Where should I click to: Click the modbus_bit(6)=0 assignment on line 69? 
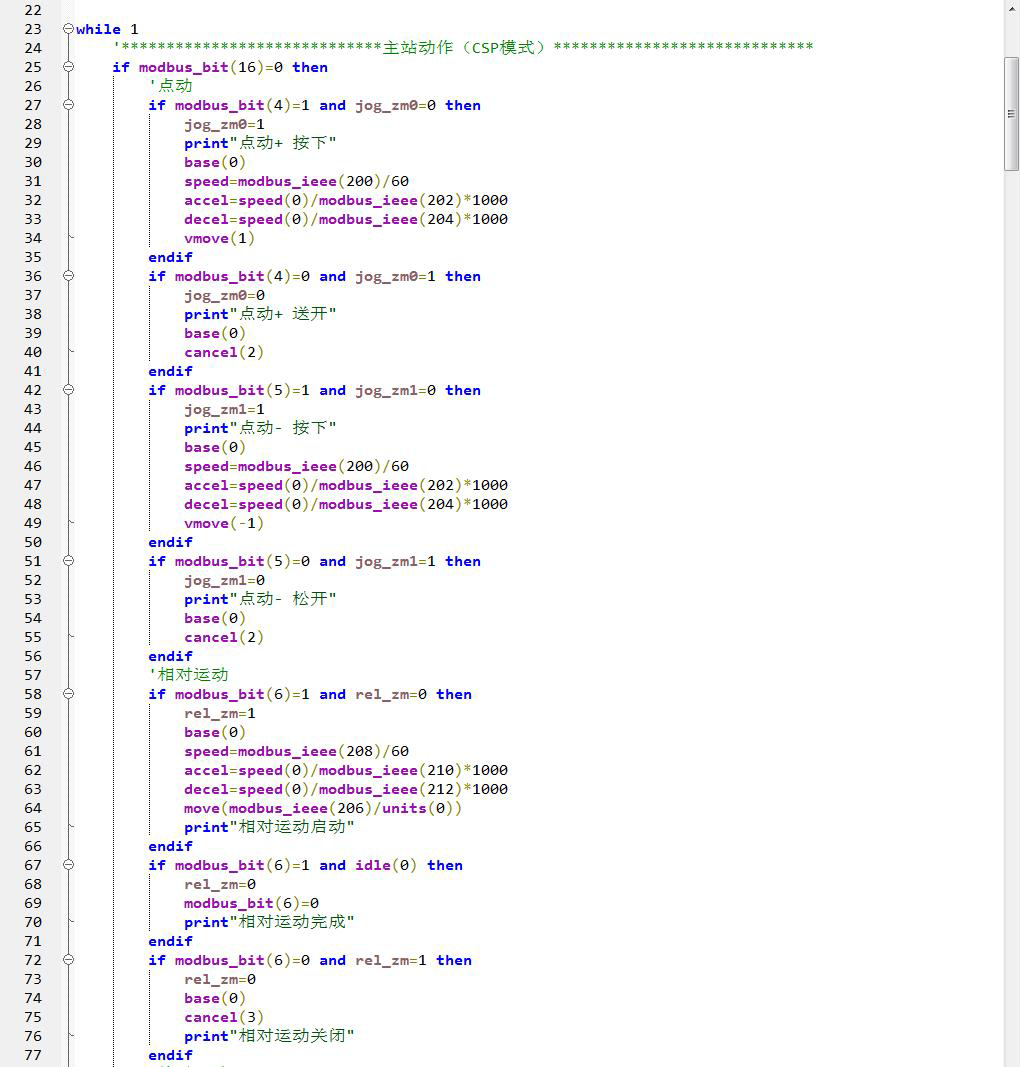pos(251,903)
